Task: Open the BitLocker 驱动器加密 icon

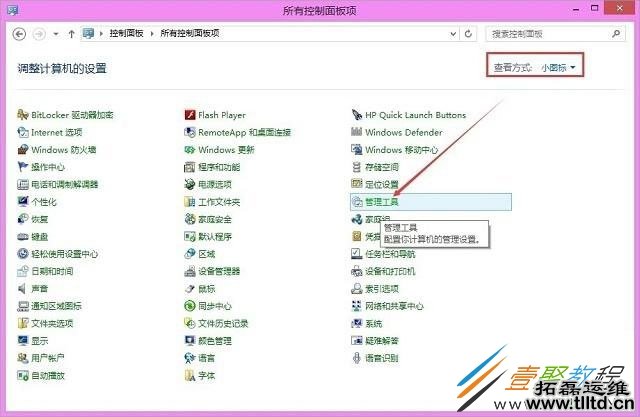Action: [22, 115]
